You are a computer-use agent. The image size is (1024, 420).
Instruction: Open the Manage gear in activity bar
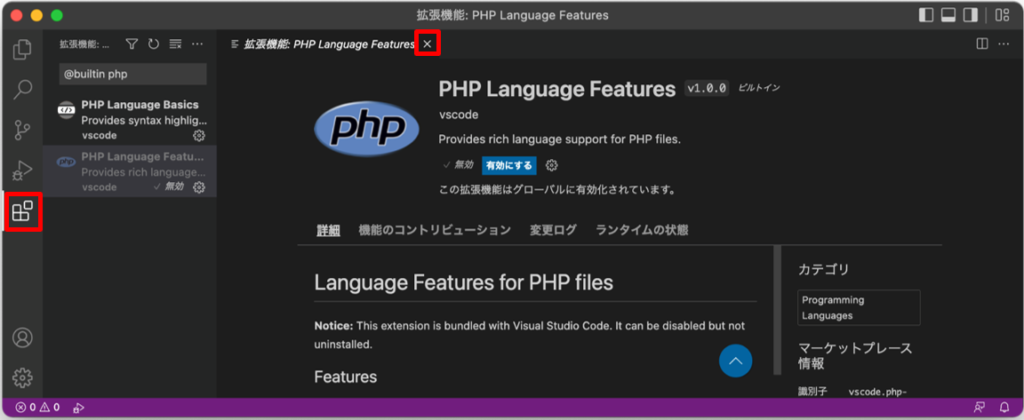(x=23, y=377)
